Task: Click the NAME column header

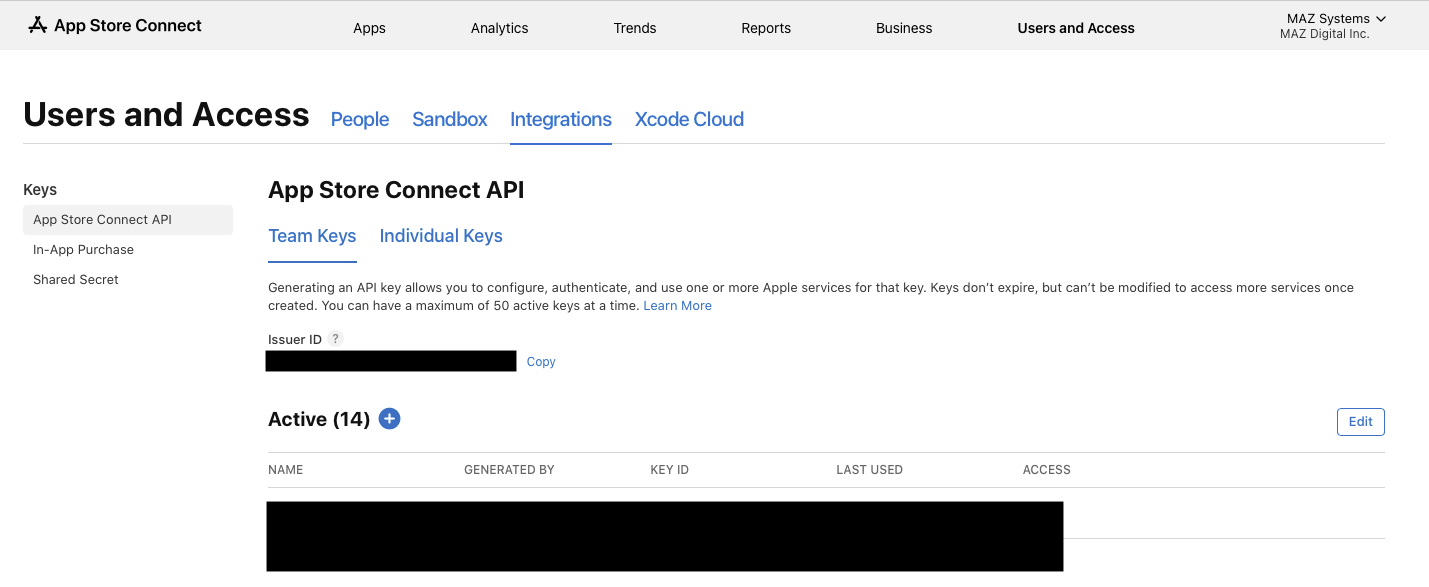Action: pyautogui.click(x=286, y=470)
